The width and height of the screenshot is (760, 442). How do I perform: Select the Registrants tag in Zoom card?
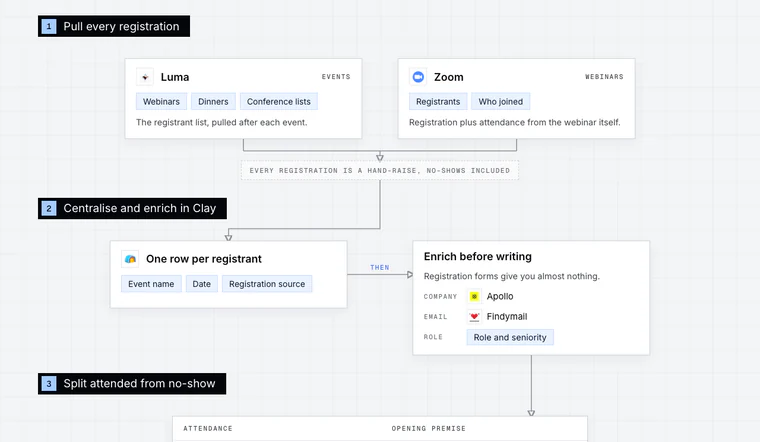coord(438,101)
